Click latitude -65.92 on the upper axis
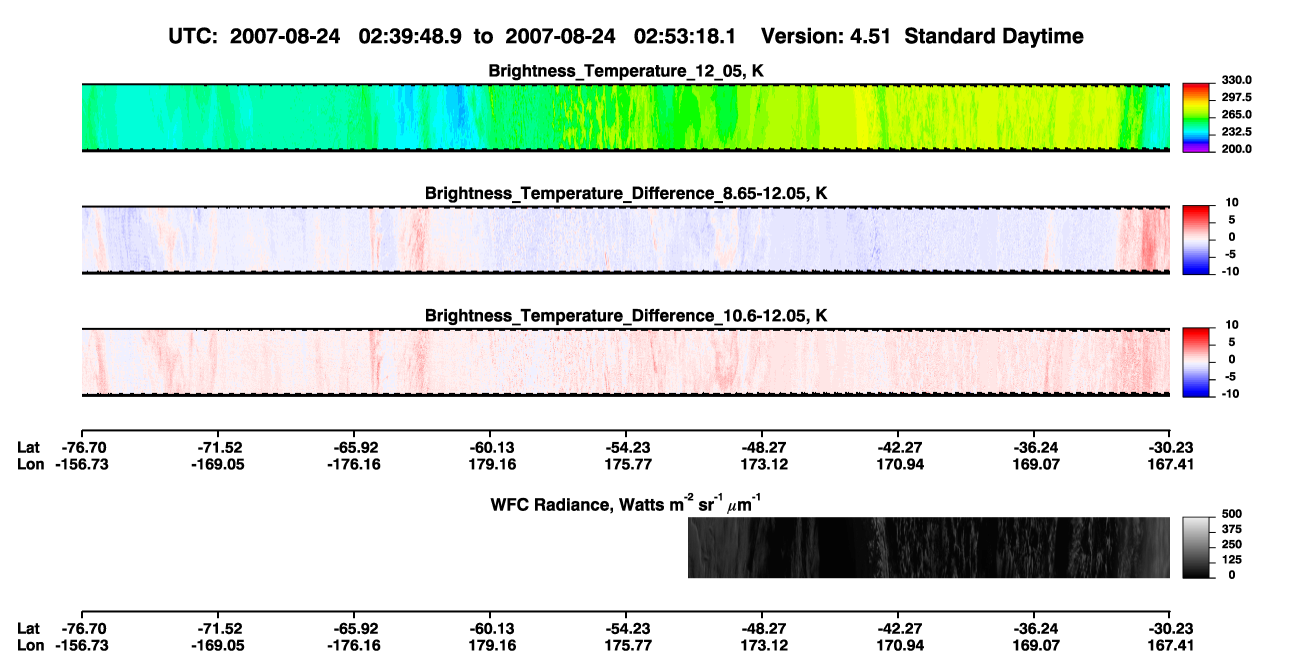The height and width of the screenshot is (667, 1300). coord(355,448)
